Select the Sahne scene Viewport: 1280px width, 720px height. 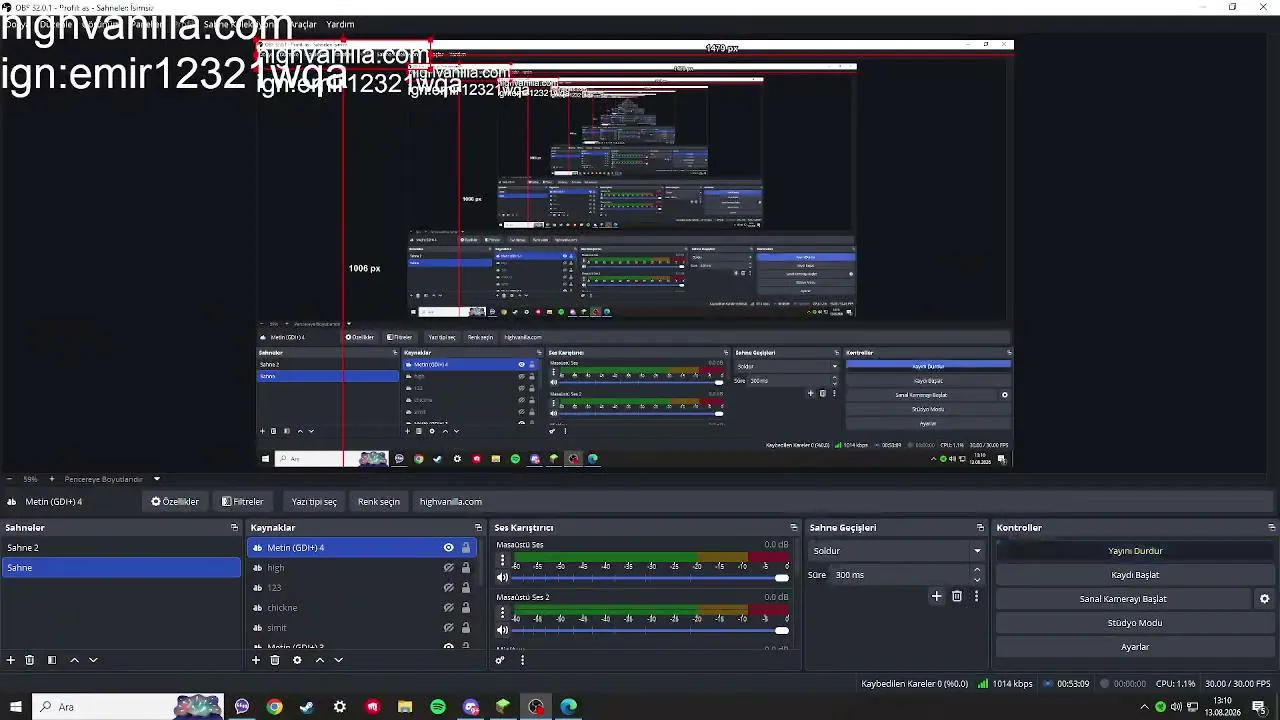pos(121,568)
